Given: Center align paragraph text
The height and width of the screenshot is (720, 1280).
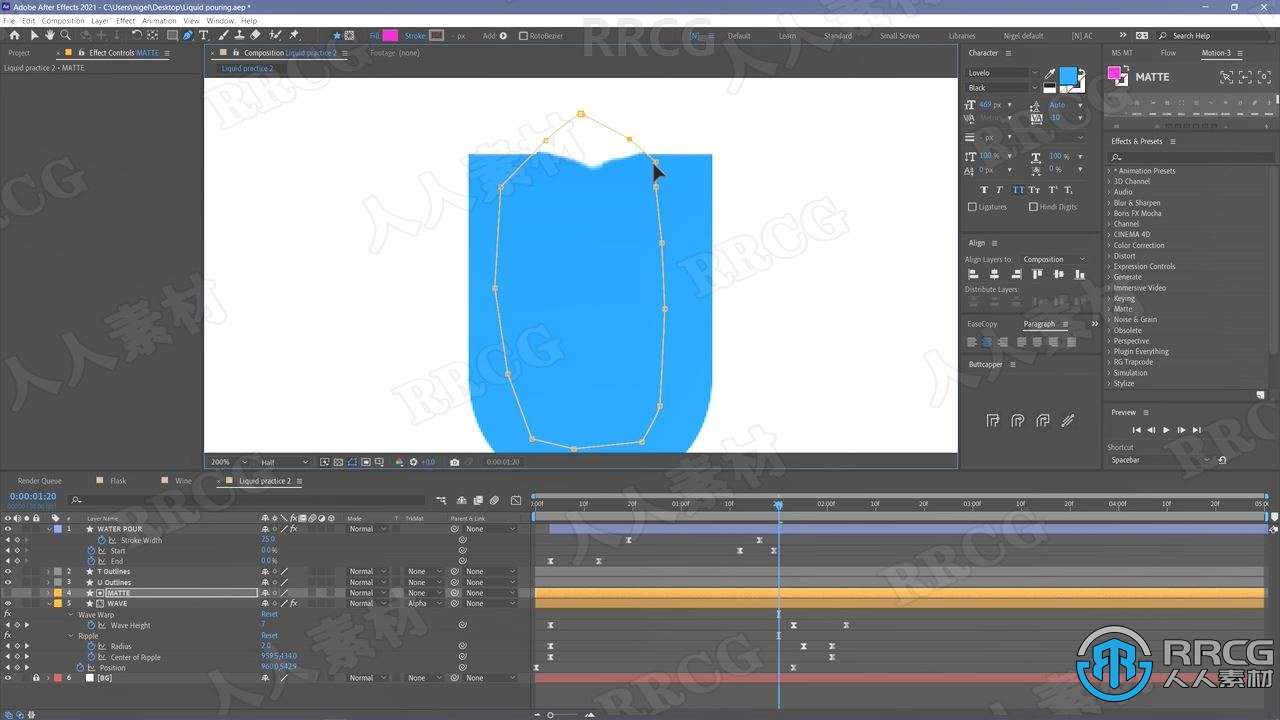Looking at the screenshot, I should [987, 342].
